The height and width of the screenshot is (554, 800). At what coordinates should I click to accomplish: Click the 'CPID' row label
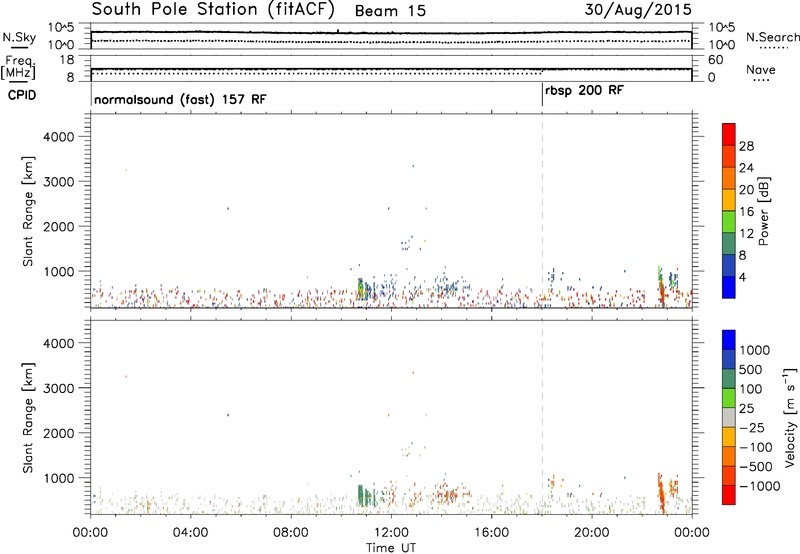point(22,95)
